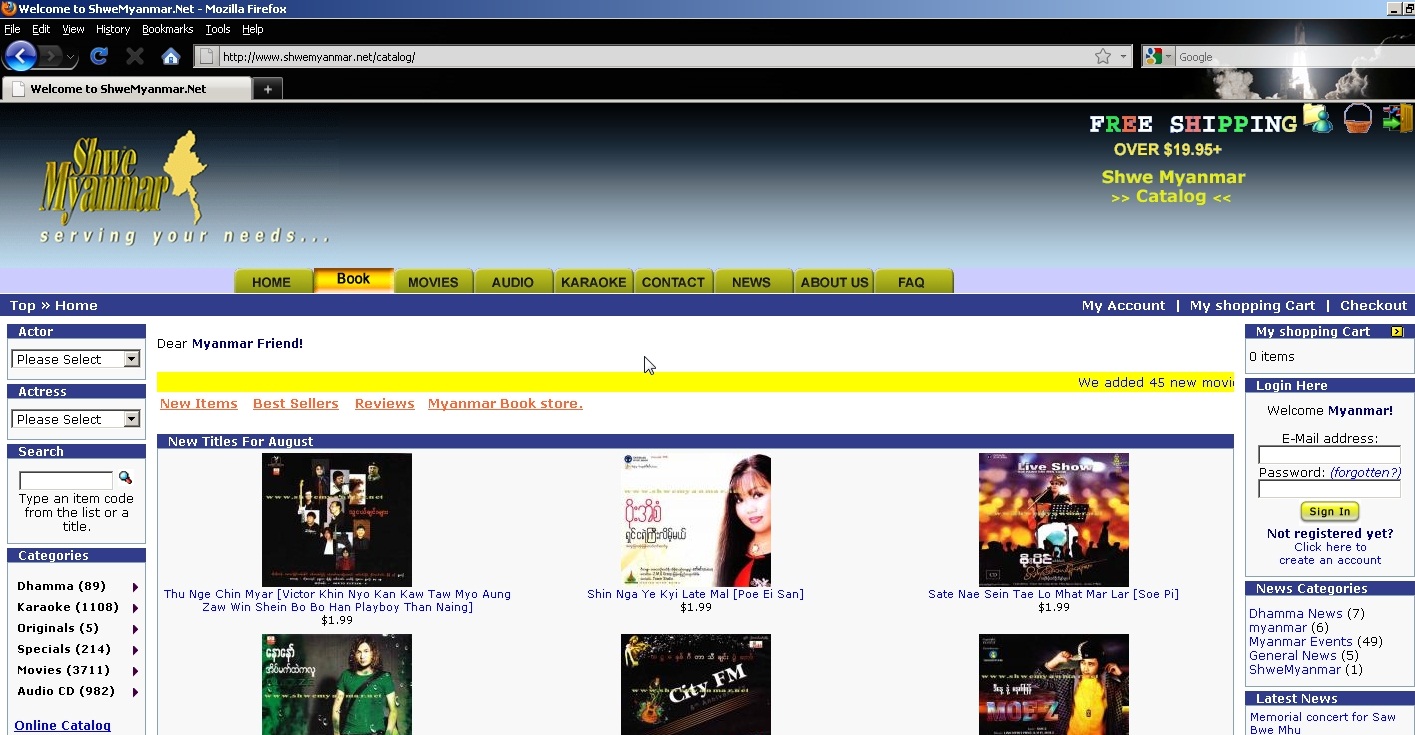This screenshot has width=1415, height=735.
Task: Open the Bookmarks menu
Action: (168, 29)
